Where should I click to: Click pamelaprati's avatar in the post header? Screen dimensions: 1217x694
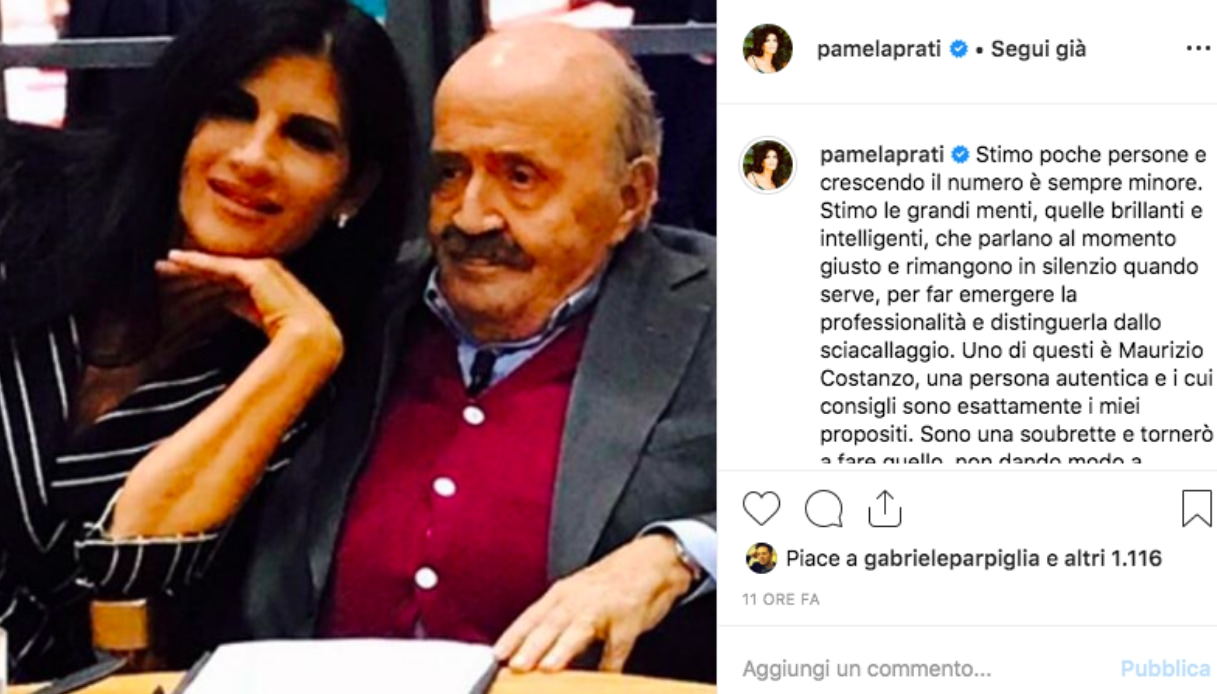(767, 48)
